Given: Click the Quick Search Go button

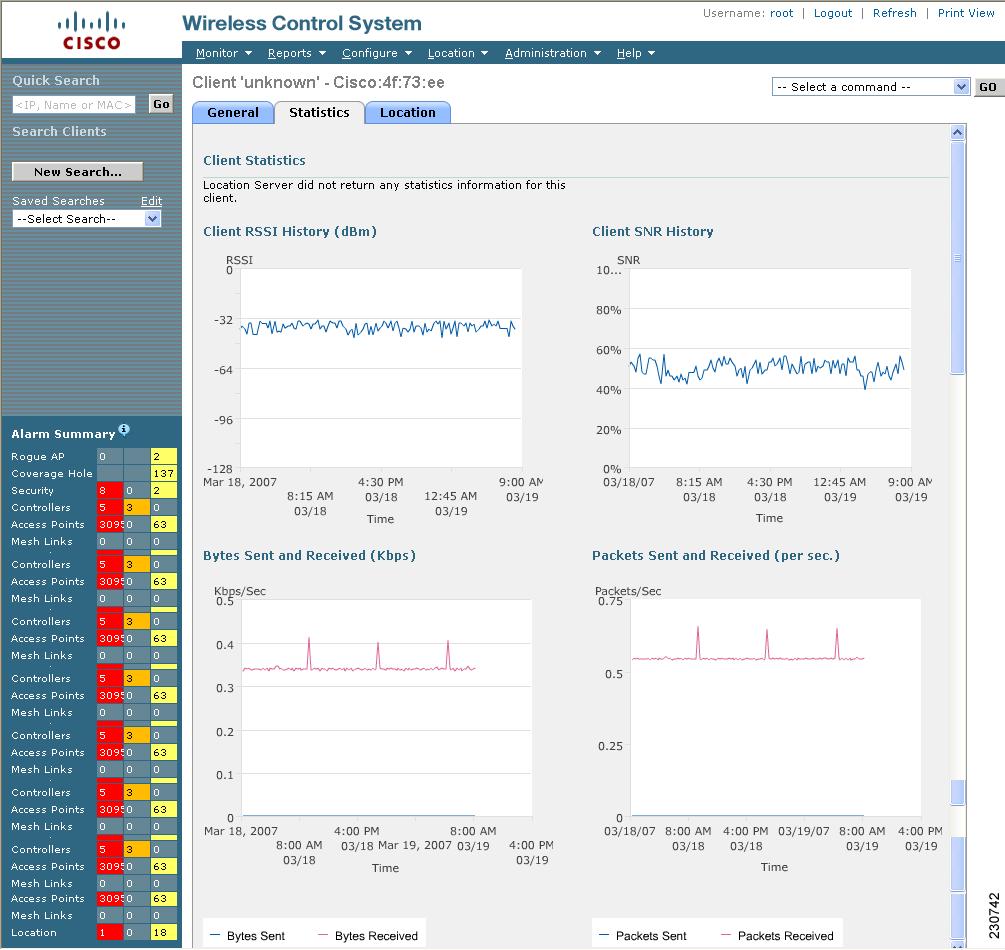Looking at the screenshot, I should (161, 104).
